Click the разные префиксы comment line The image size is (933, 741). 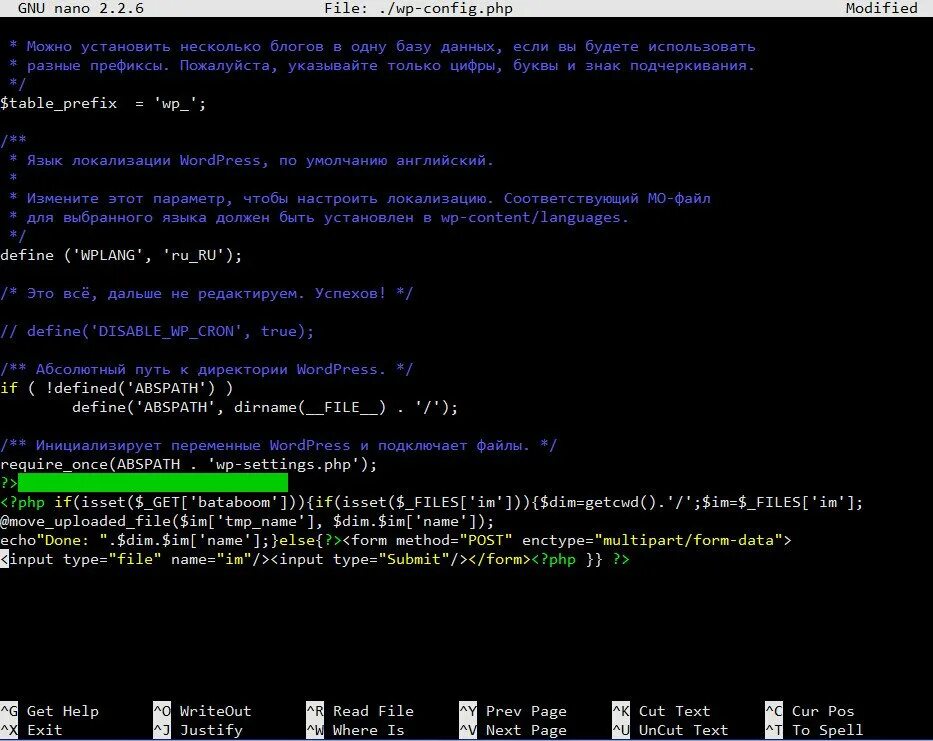tap(382, 65)
